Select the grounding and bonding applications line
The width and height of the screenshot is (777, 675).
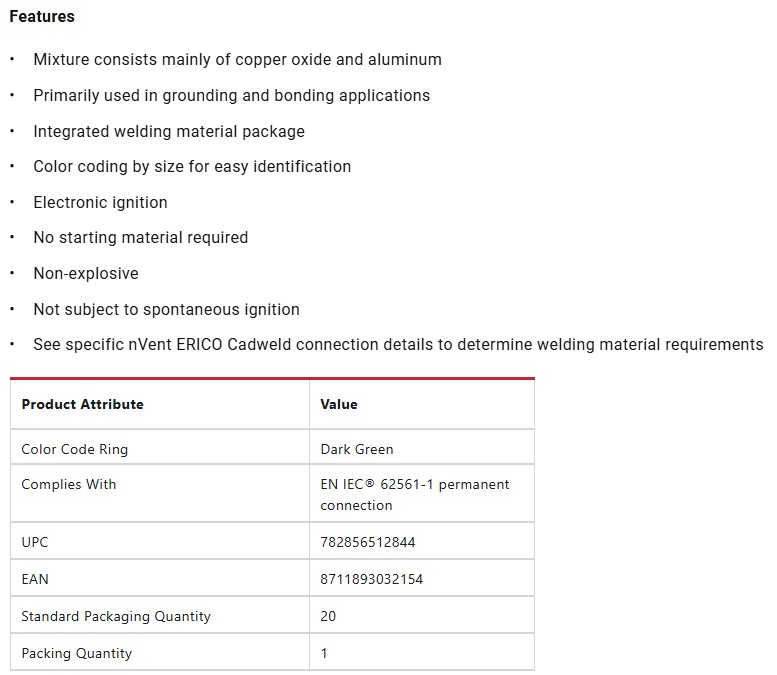pyautogui.click(x=231, y=95)
